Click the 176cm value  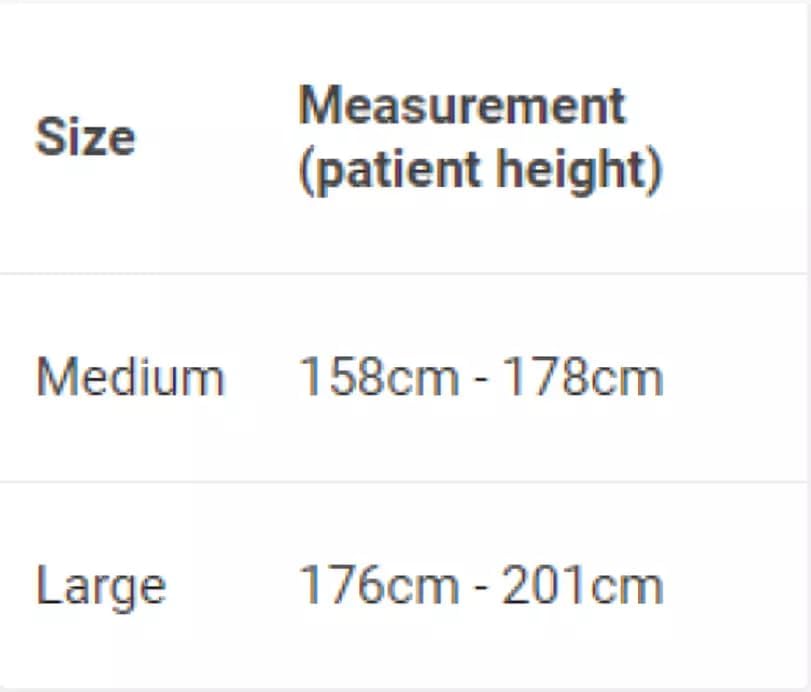tap(379, 585)
